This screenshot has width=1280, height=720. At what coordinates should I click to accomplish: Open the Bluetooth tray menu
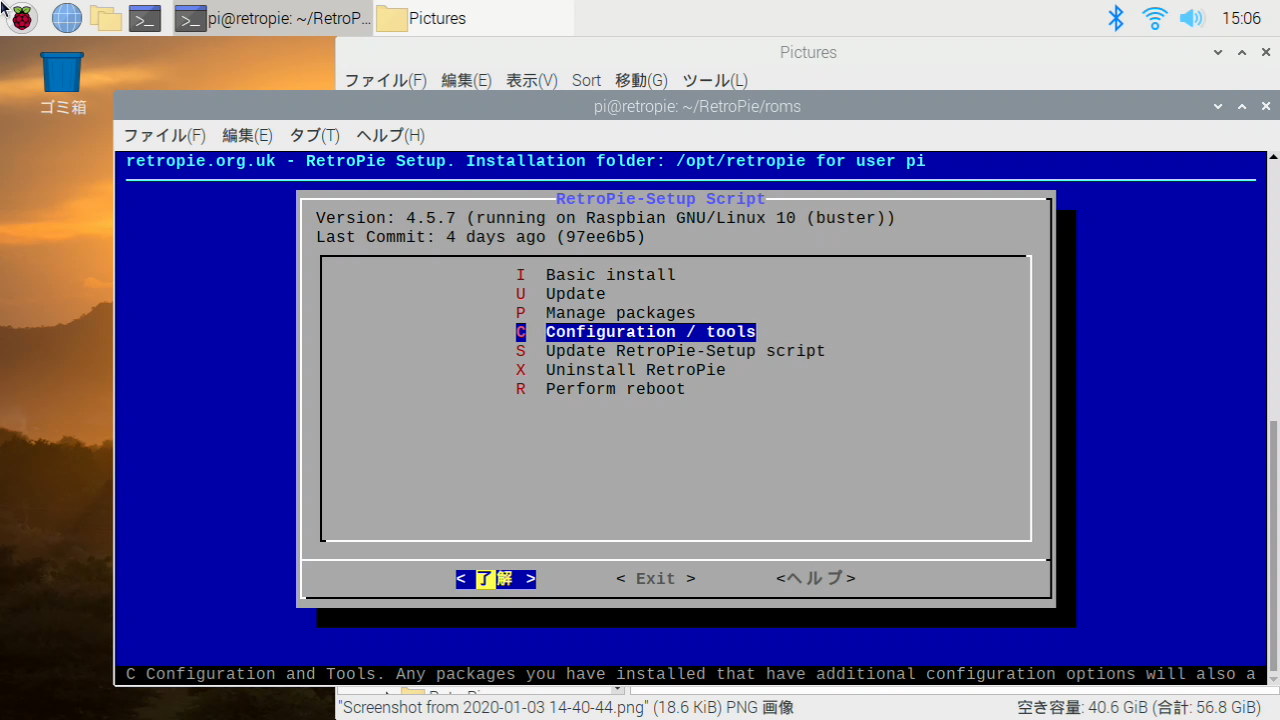point(1116,17)
